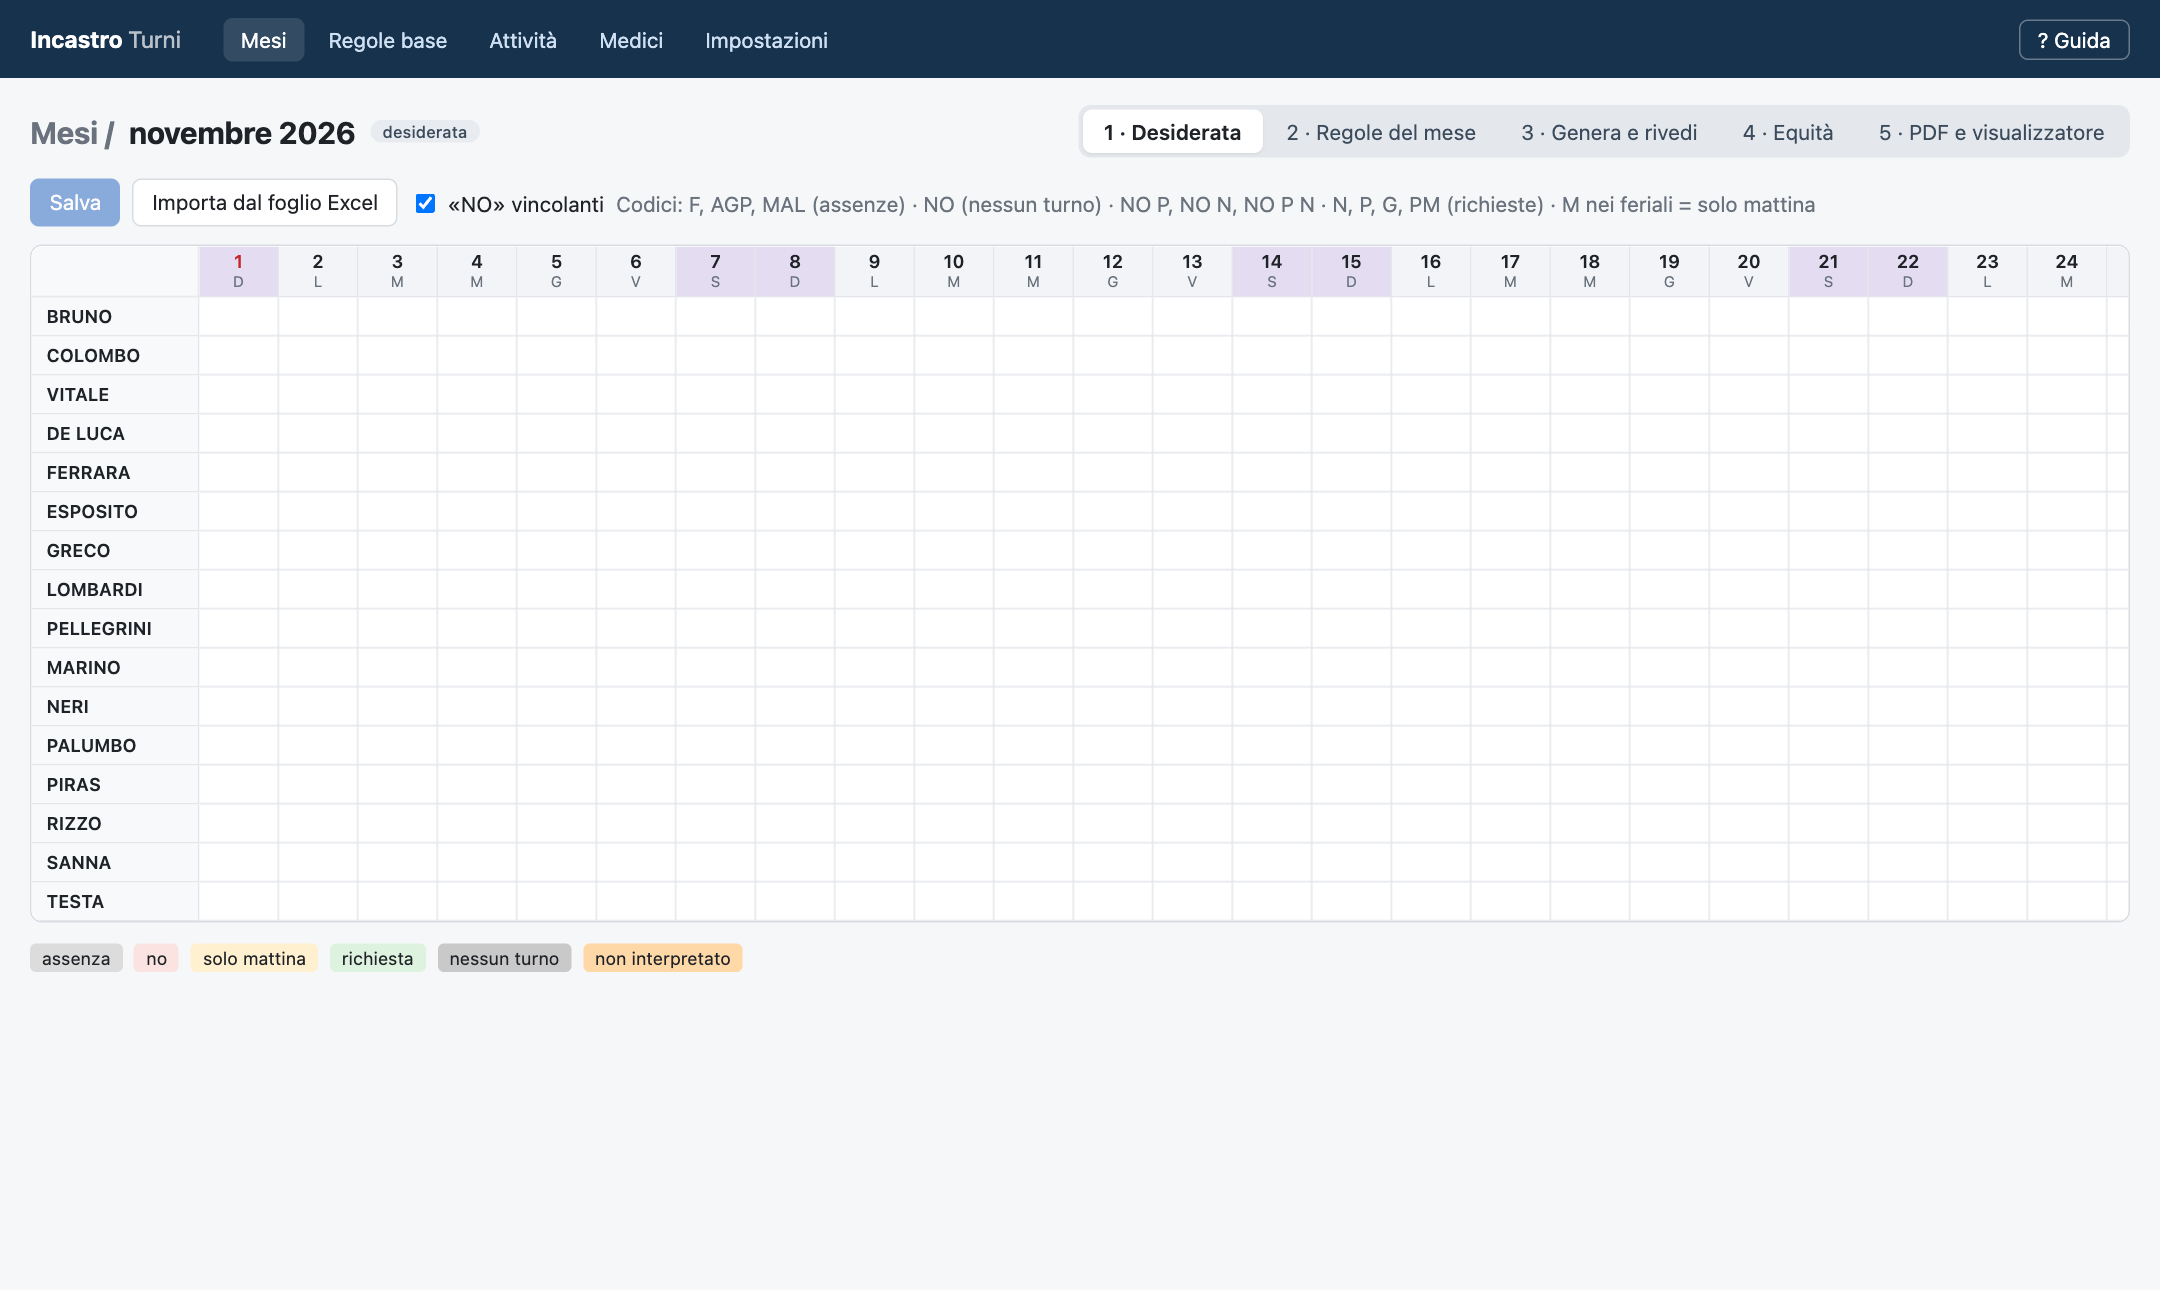
Task: Open the Medici menu
Action: [631, 40]
